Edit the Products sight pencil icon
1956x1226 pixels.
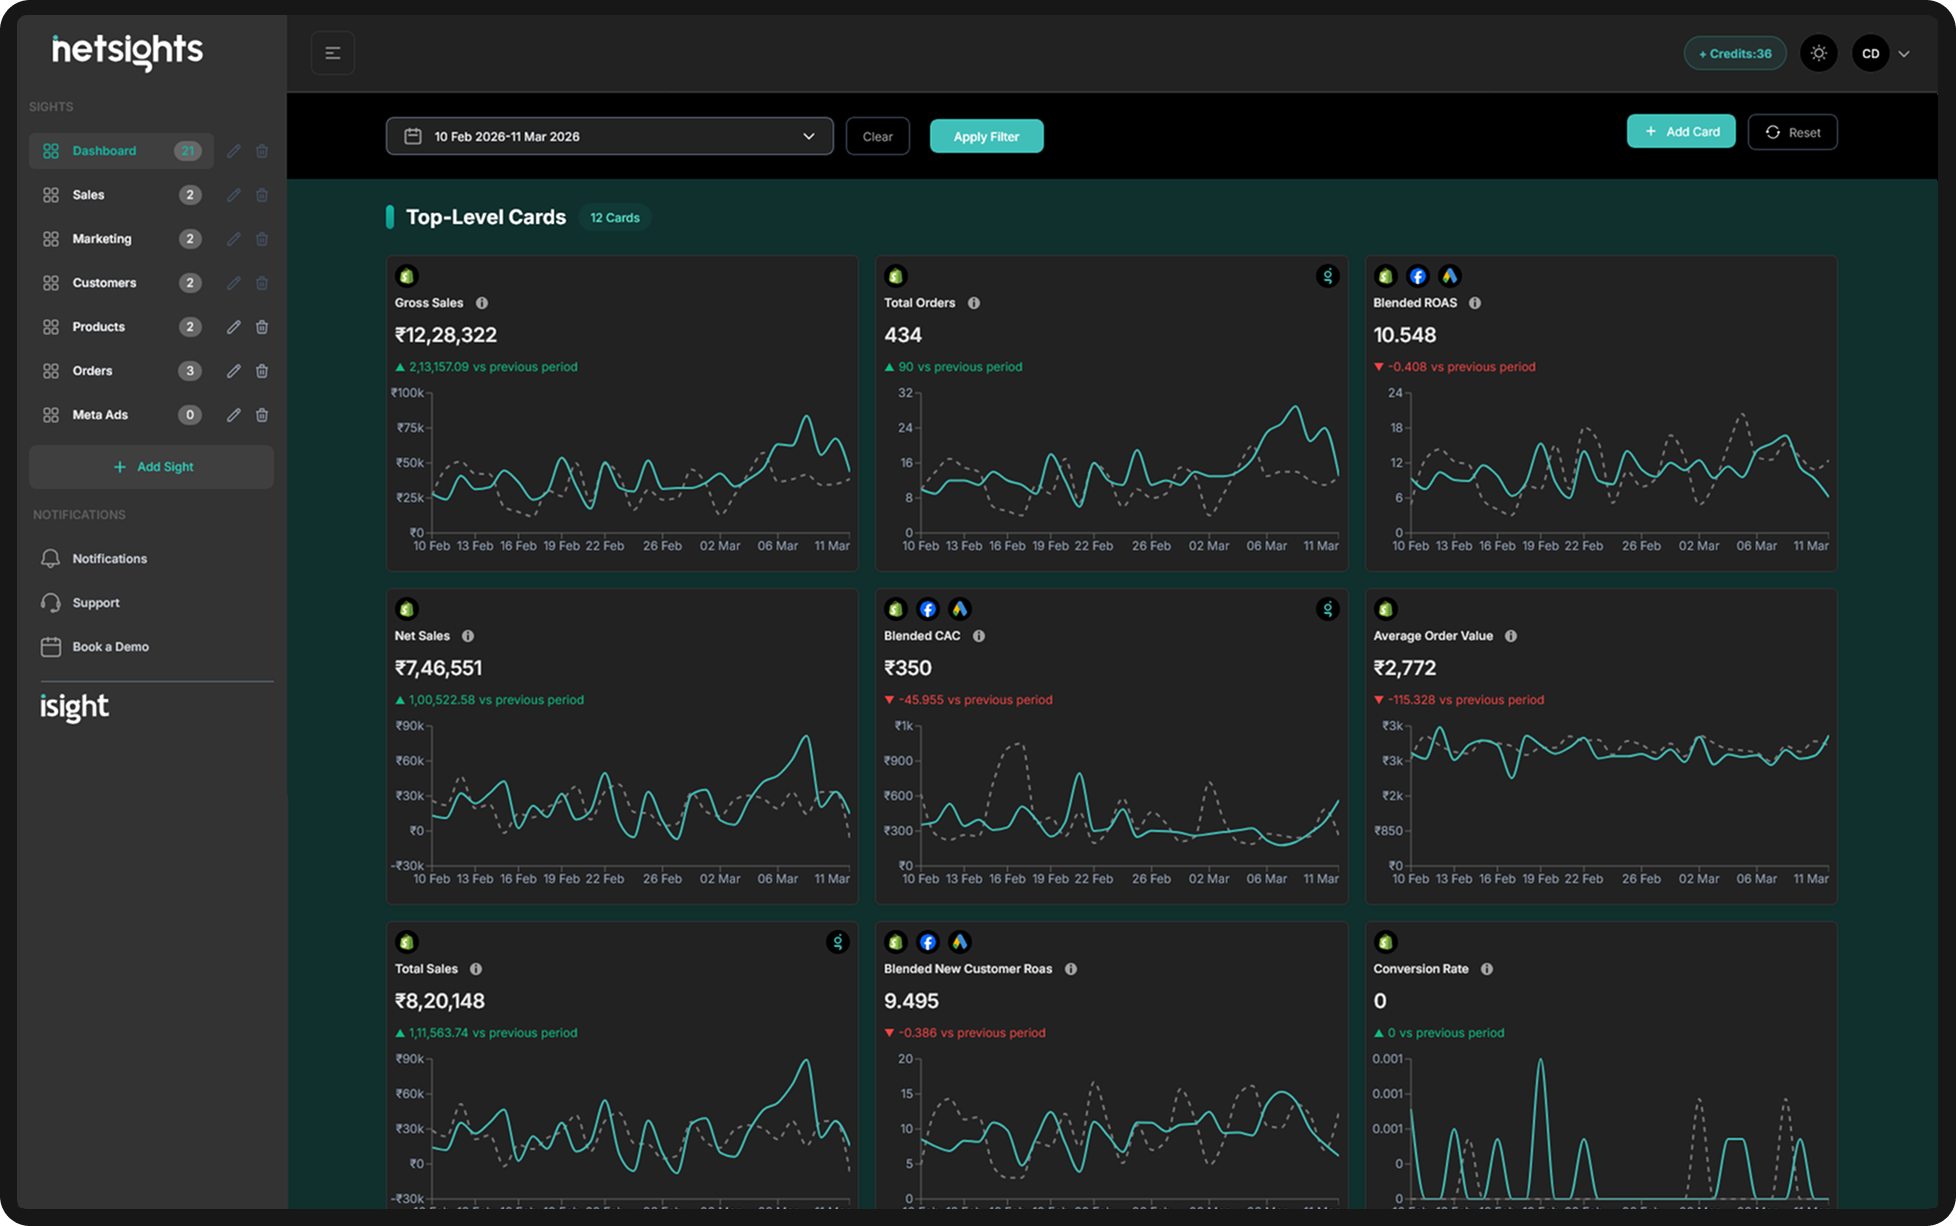click(233, 327)
